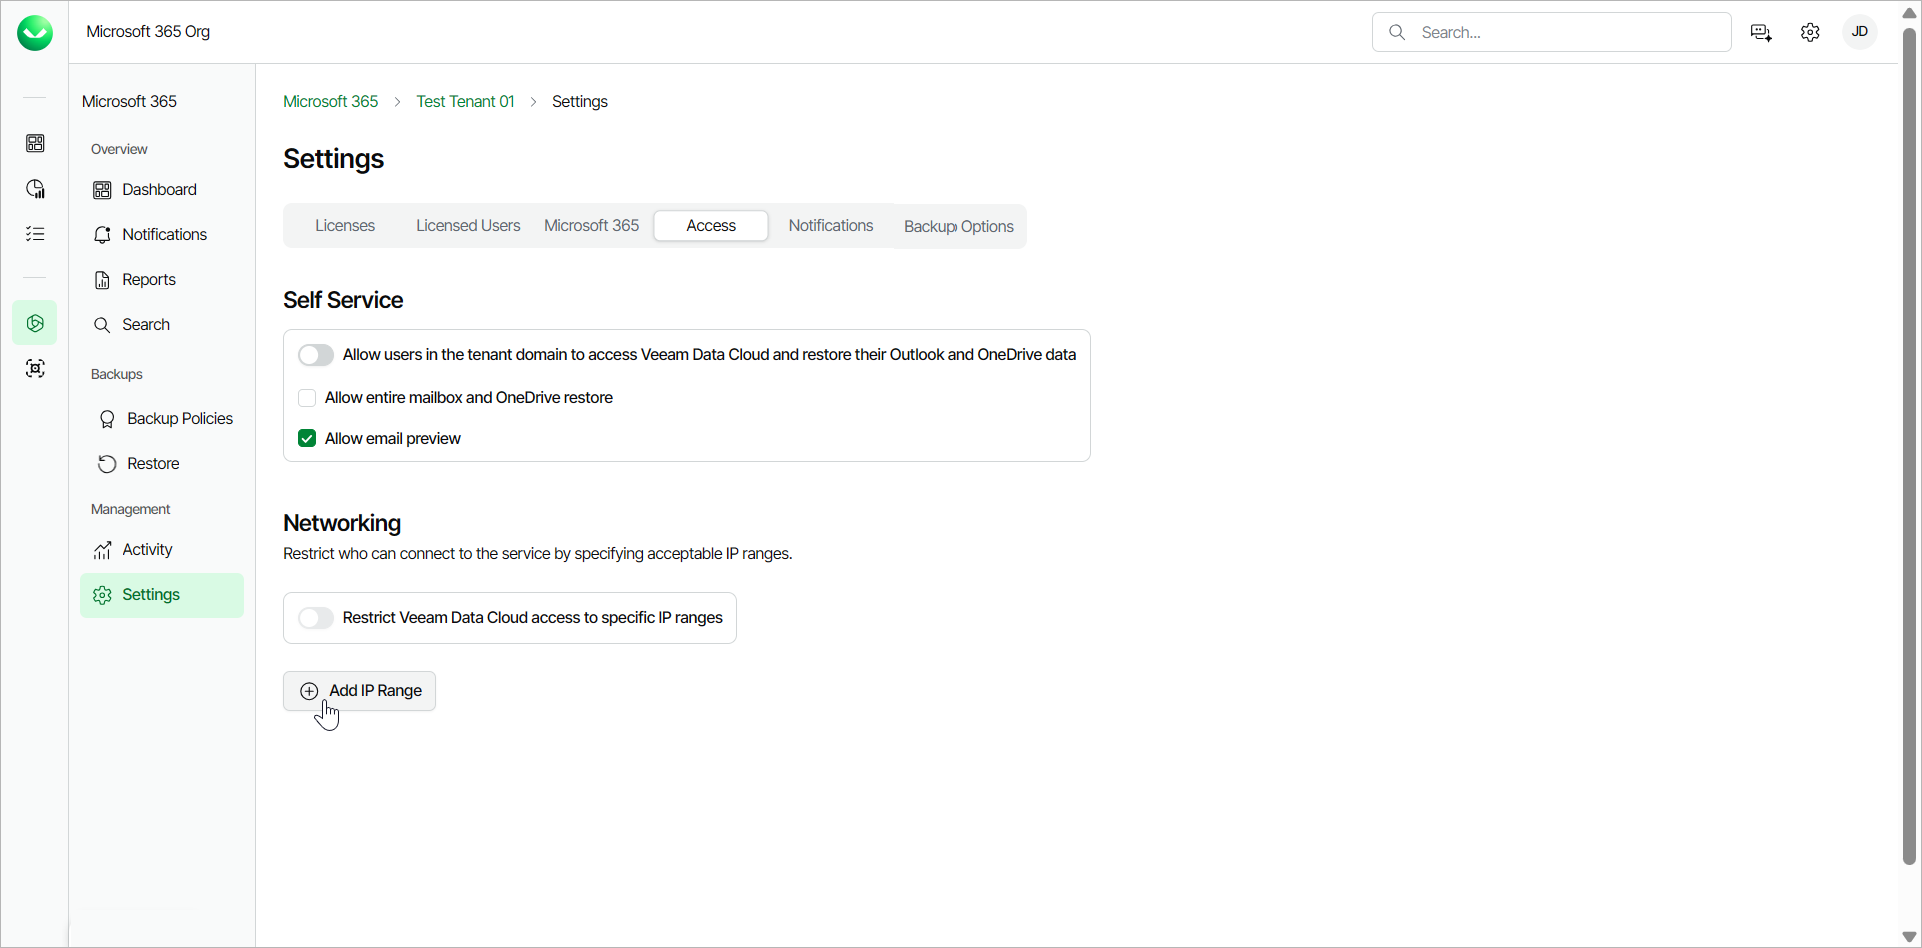Switch to the Backup Options tab
Image resolution: width=1922 pixels, height=948 pixels.
tap(958, 227)
